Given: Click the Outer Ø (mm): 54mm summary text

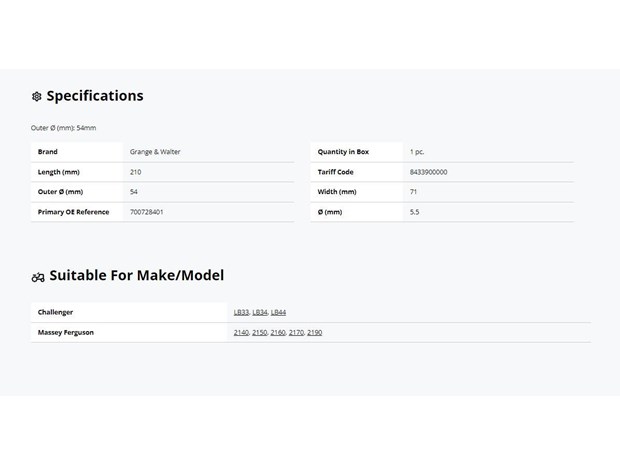Looking at the screenshot, I should click(63, 128).
